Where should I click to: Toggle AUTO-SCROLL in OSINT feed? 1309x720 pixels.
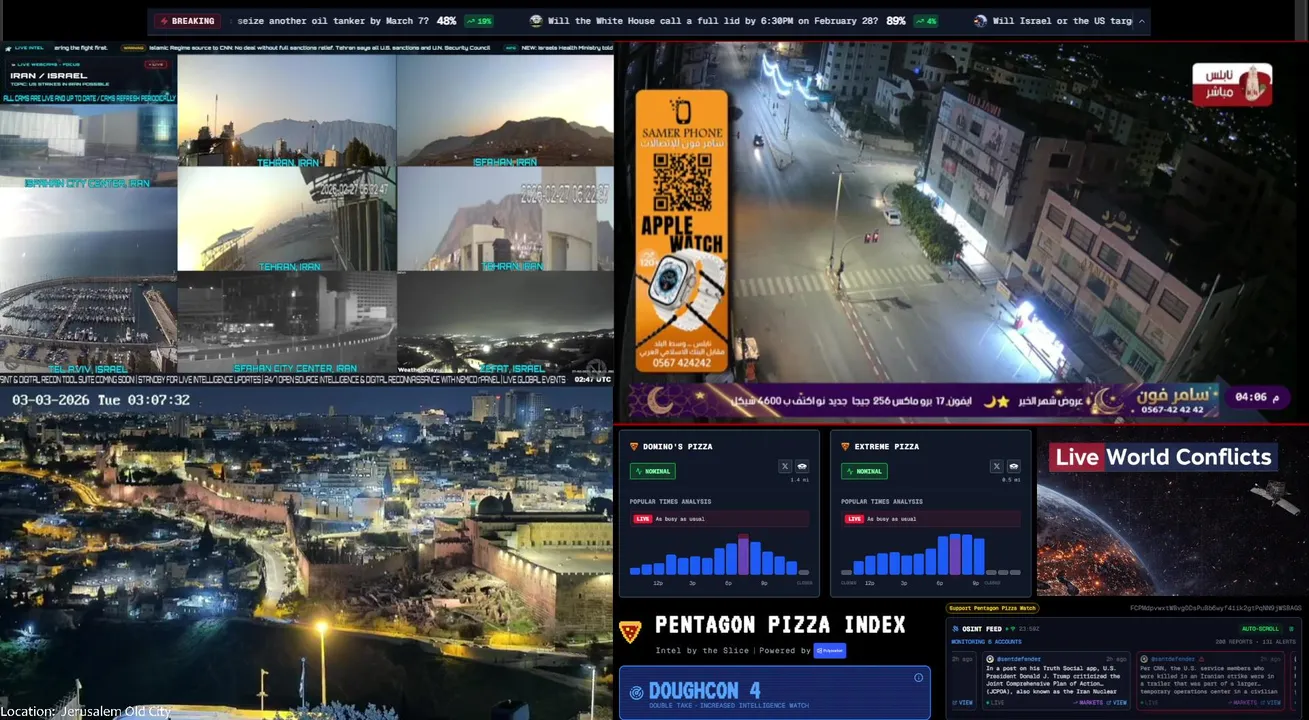click(1260, 629)
